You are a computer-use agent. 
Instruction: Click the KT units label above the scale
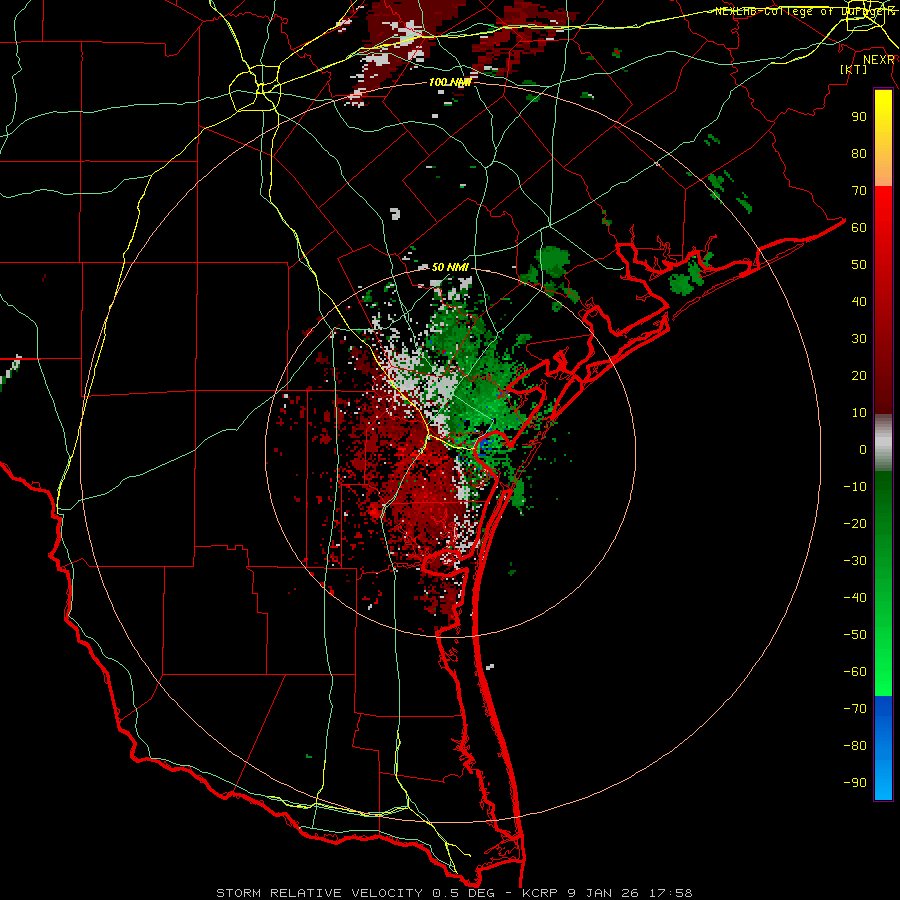point(854,69)
